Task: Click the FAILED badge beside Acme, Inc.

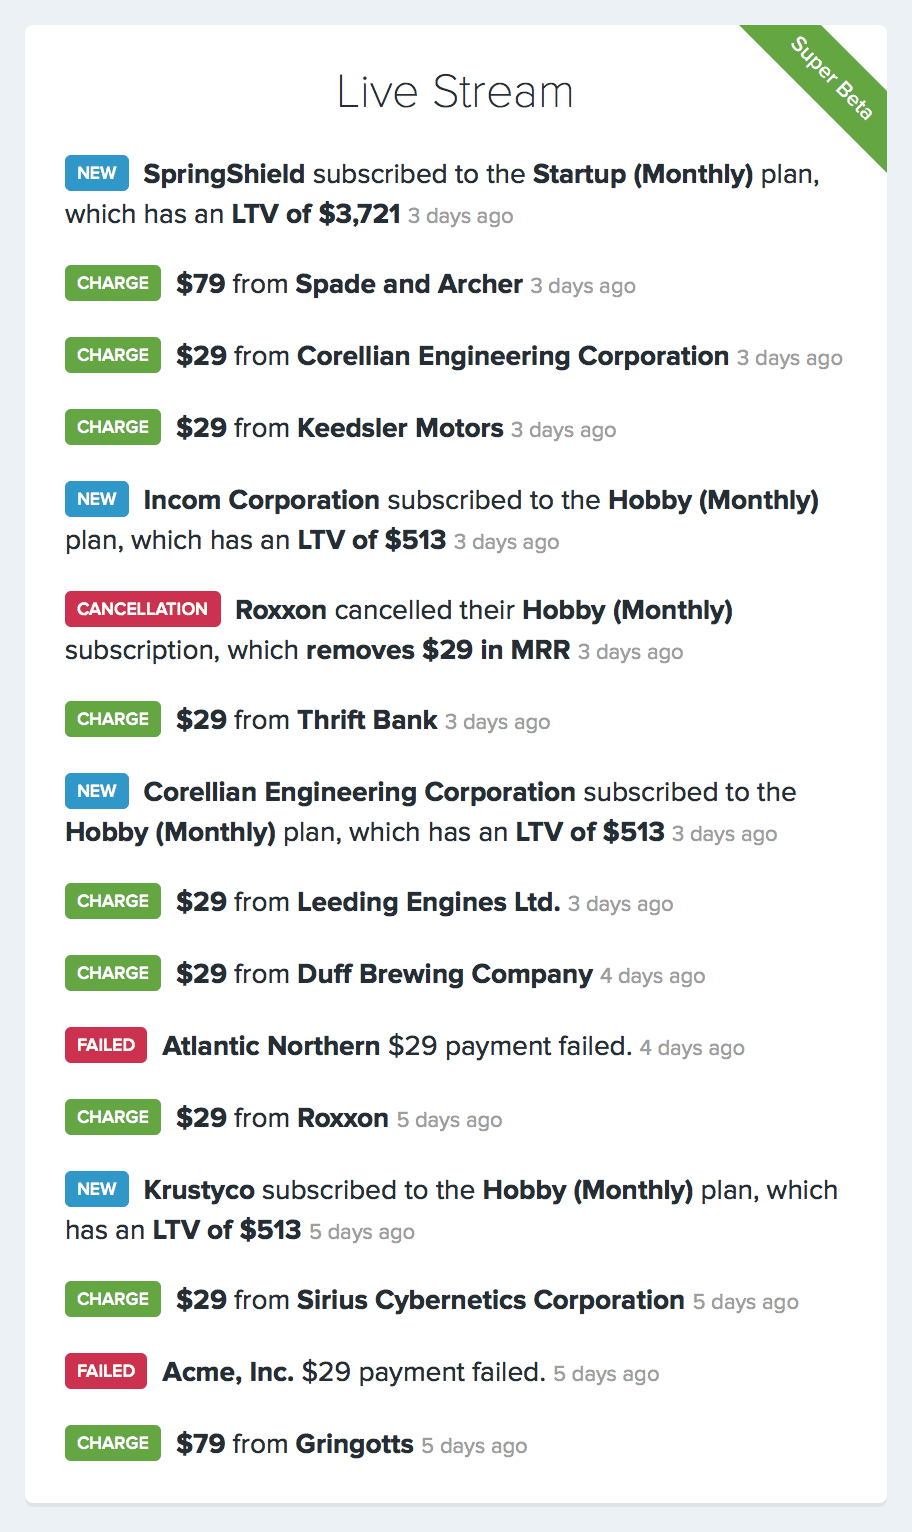Action: [106, 1371]
